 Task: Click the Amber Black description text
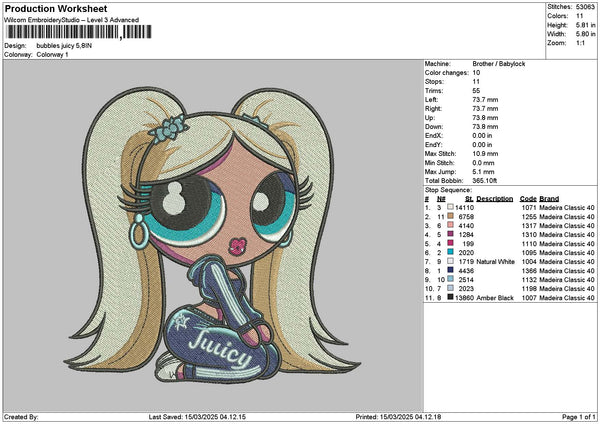point(495,297)
